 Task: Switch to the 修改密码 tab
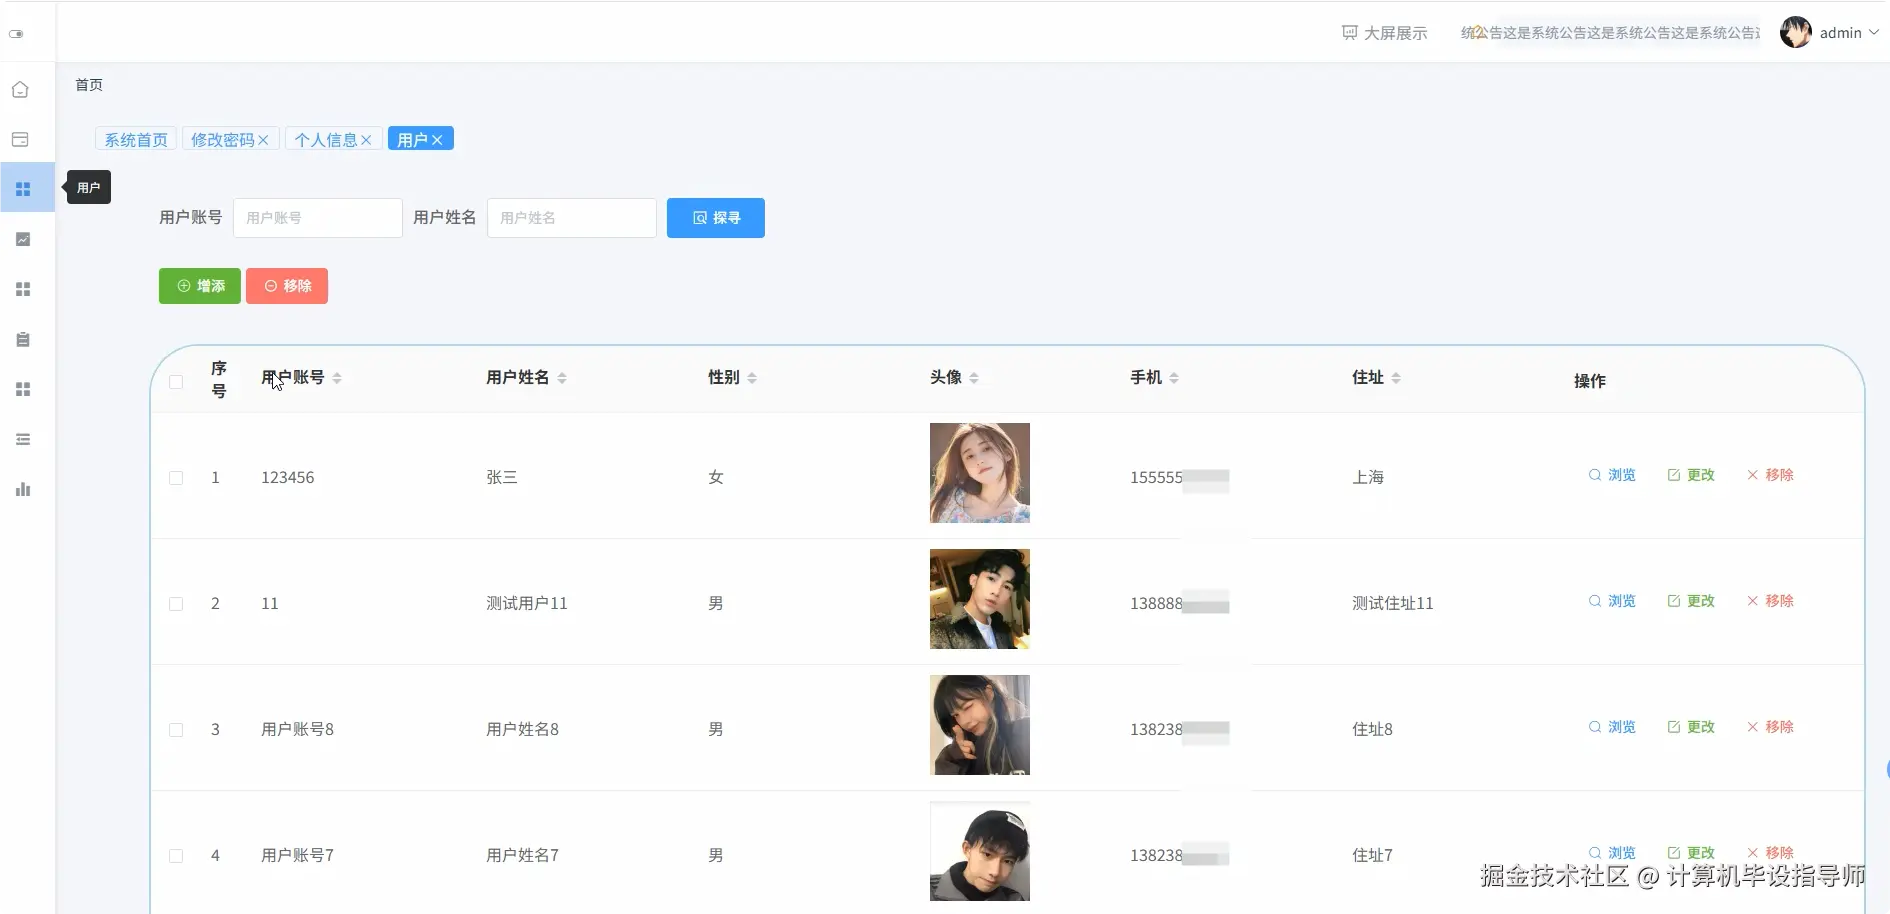click(223, 140)
